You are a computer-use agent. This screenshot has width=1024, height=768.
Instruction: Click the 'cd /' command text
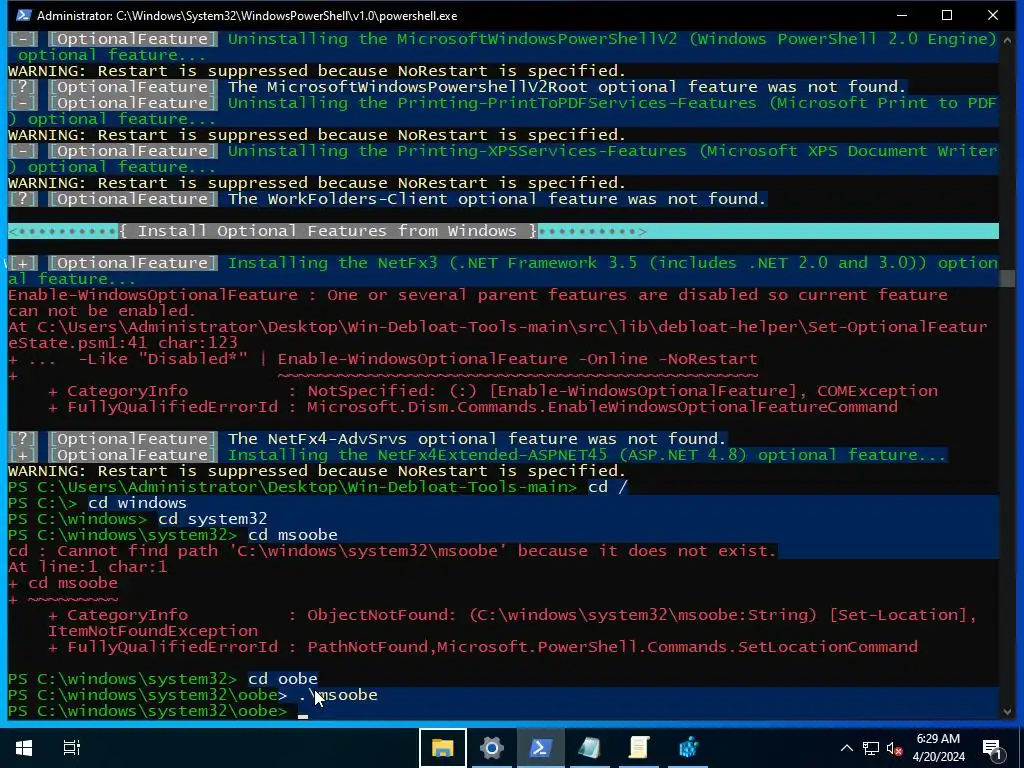pos(607,487)
